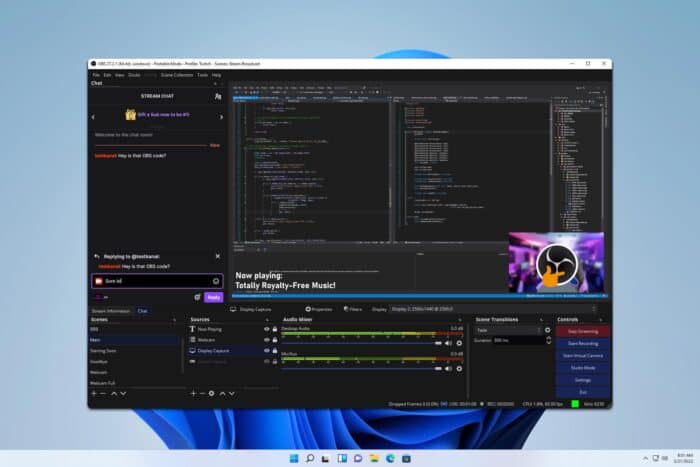Toggle lock on the dimmed fourth source
The image size is (700, 467).
tap(275, 361)
